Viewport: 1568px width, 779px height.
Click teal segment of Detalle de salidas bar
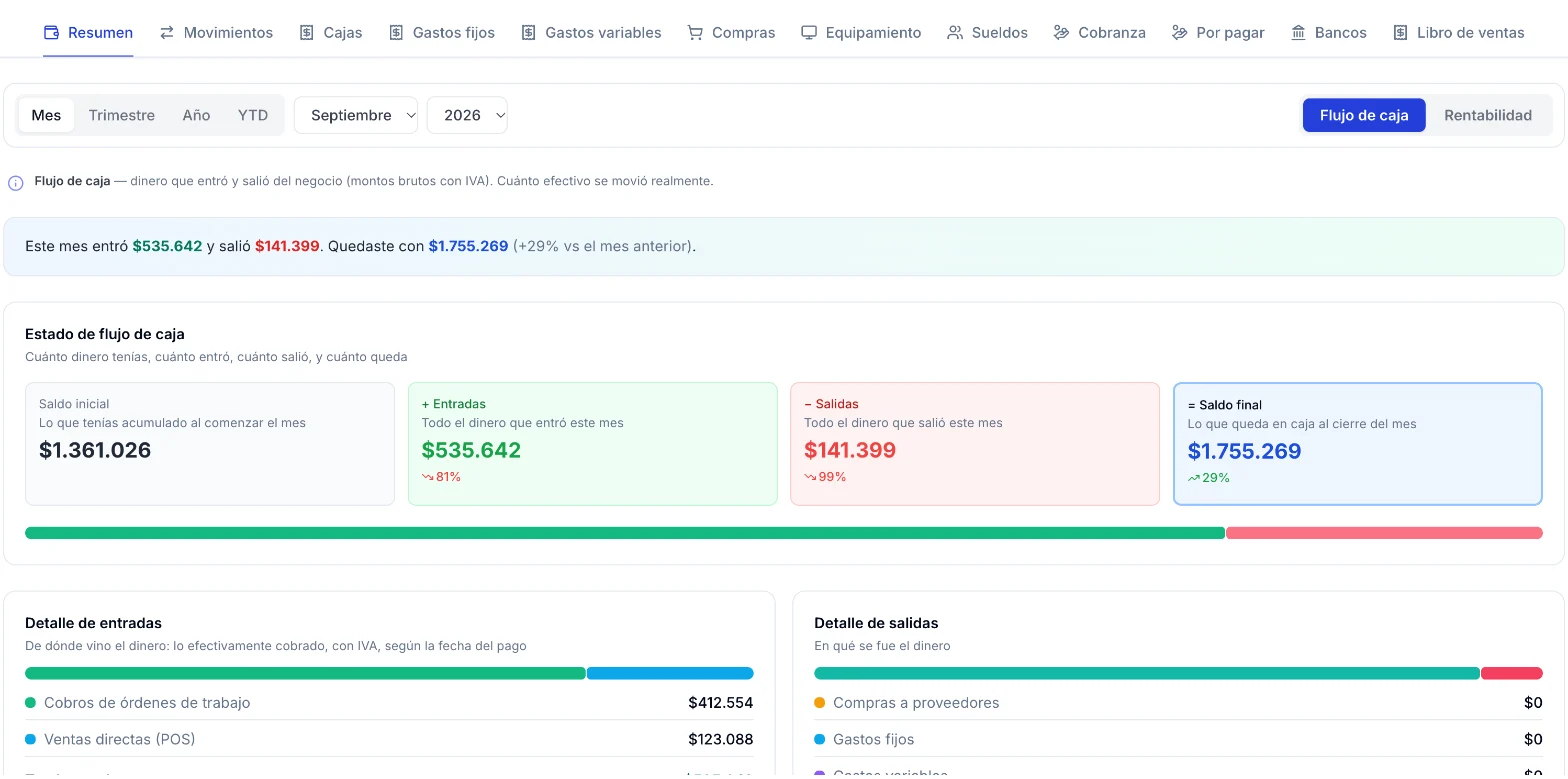coord(1147,673)
